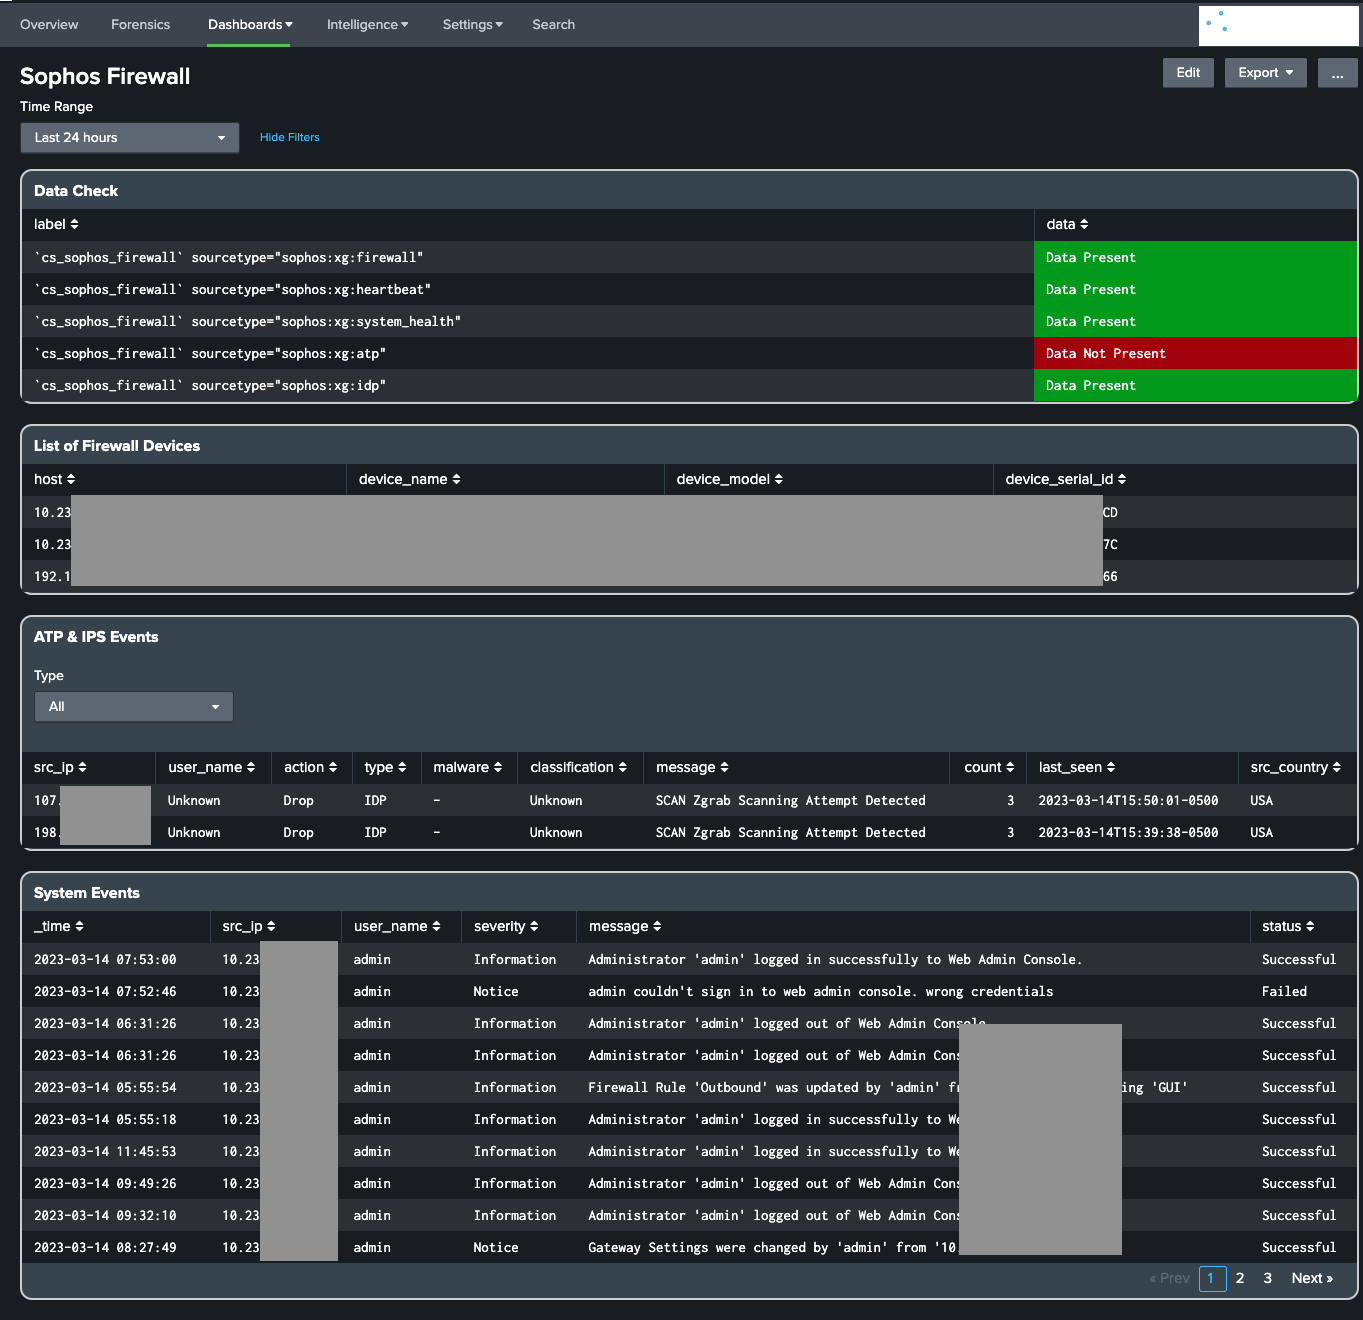Click the 2023-03-14 11:45:53 timestamp

[x=105, y=1151]
